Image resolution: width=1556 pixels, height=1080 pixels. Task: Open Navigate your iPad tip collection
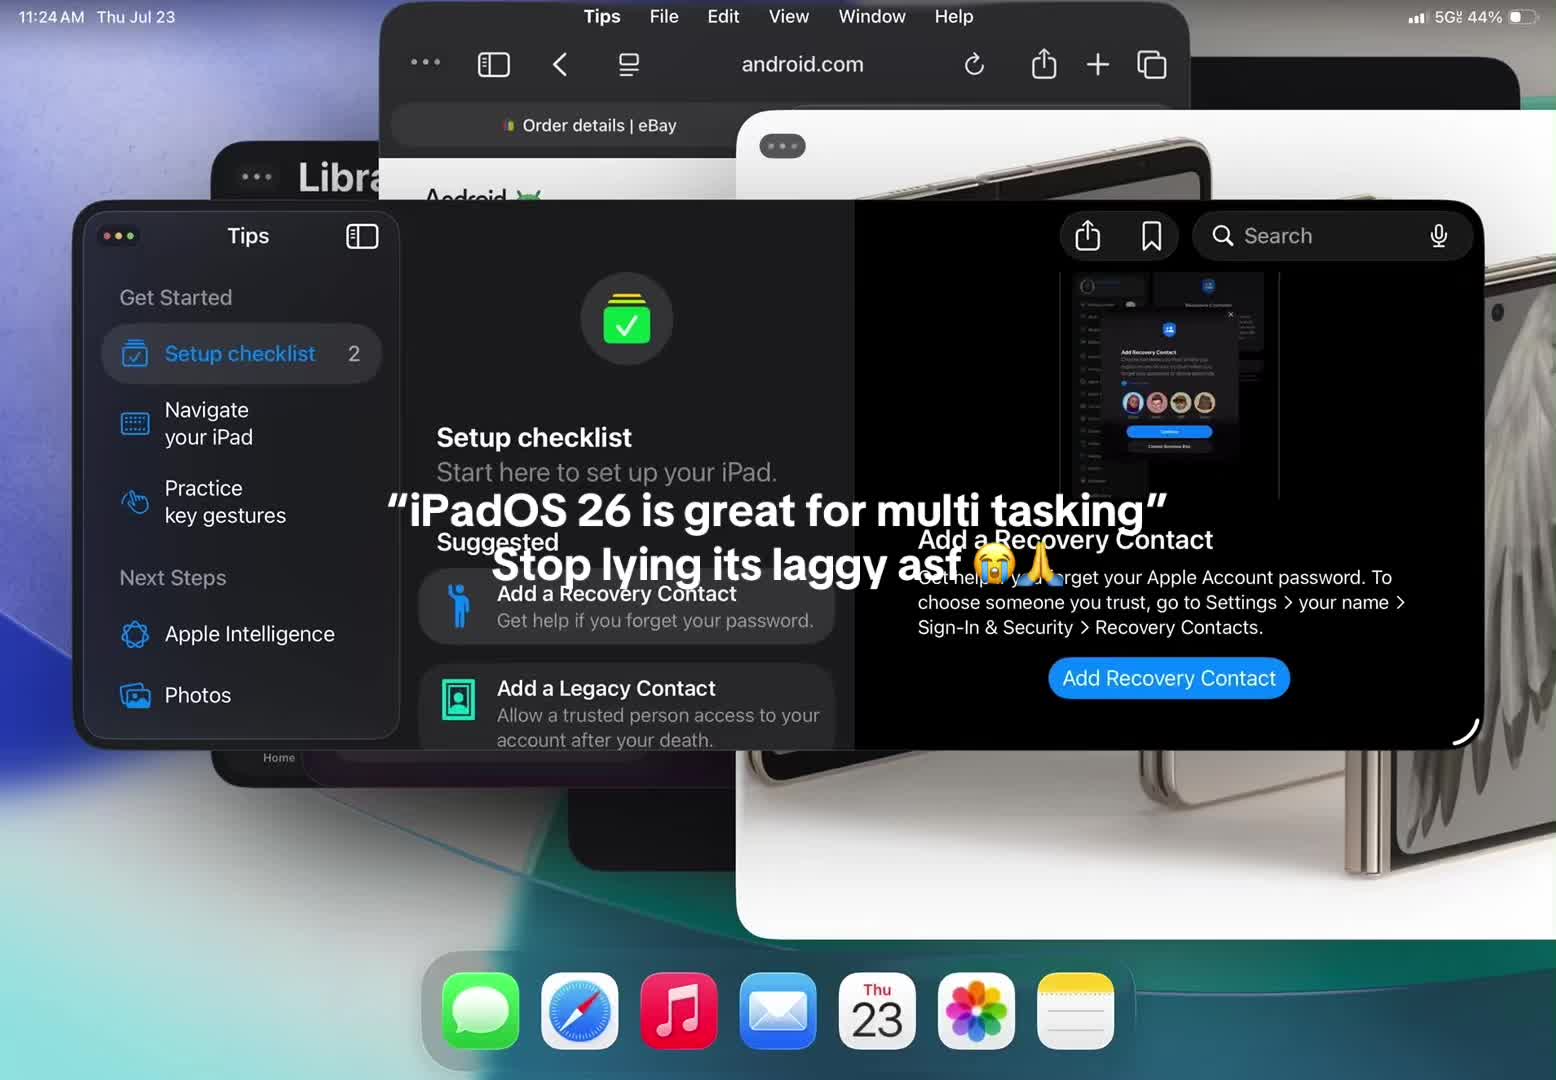coord(241,424)
